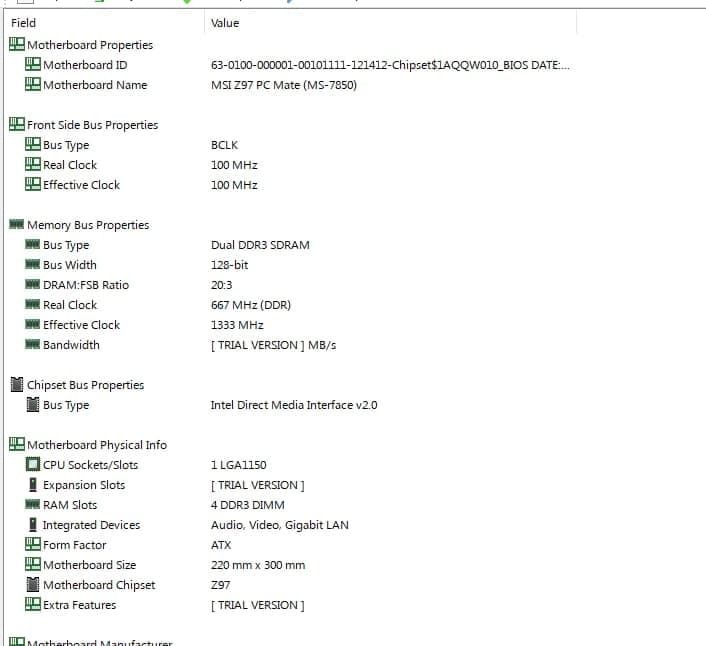The height and width of the screenshot is (646, 706).
Task: Select the 667 MHz (DDR) value
Action: click(x=250, y=305)
